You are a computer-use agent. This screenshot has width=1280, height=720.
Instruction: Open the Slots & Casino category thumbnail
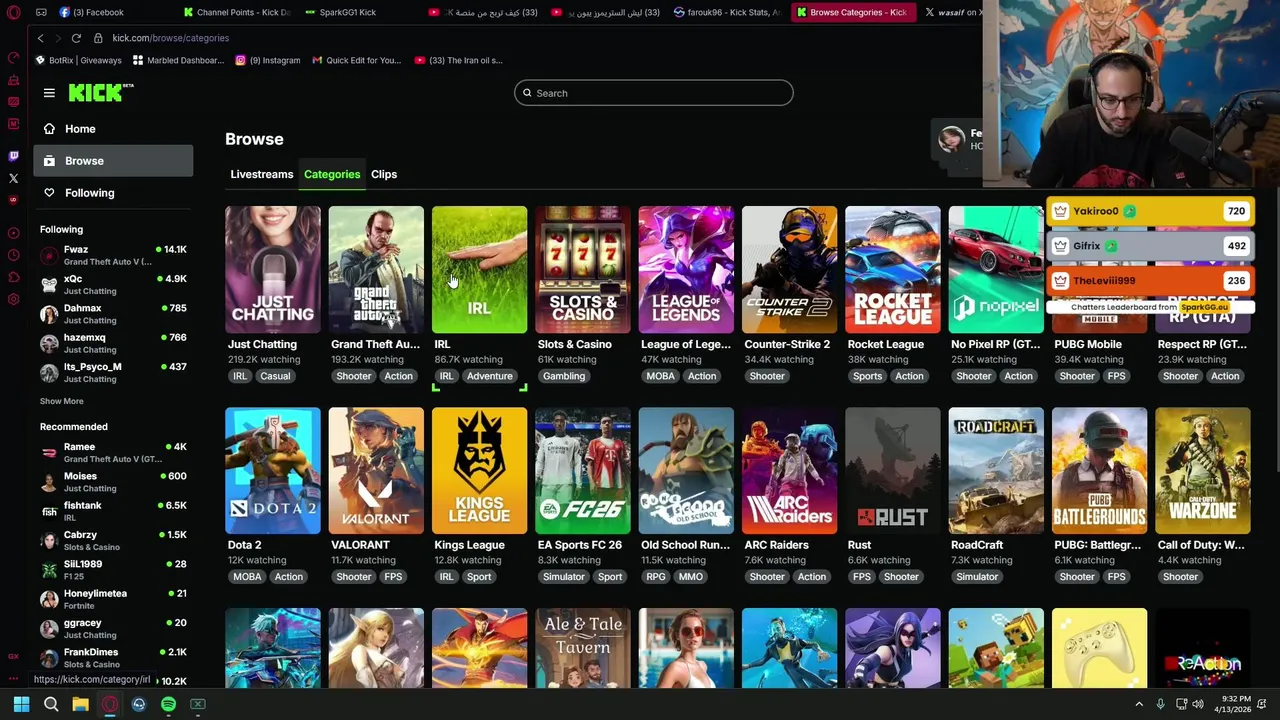(583, 270)
